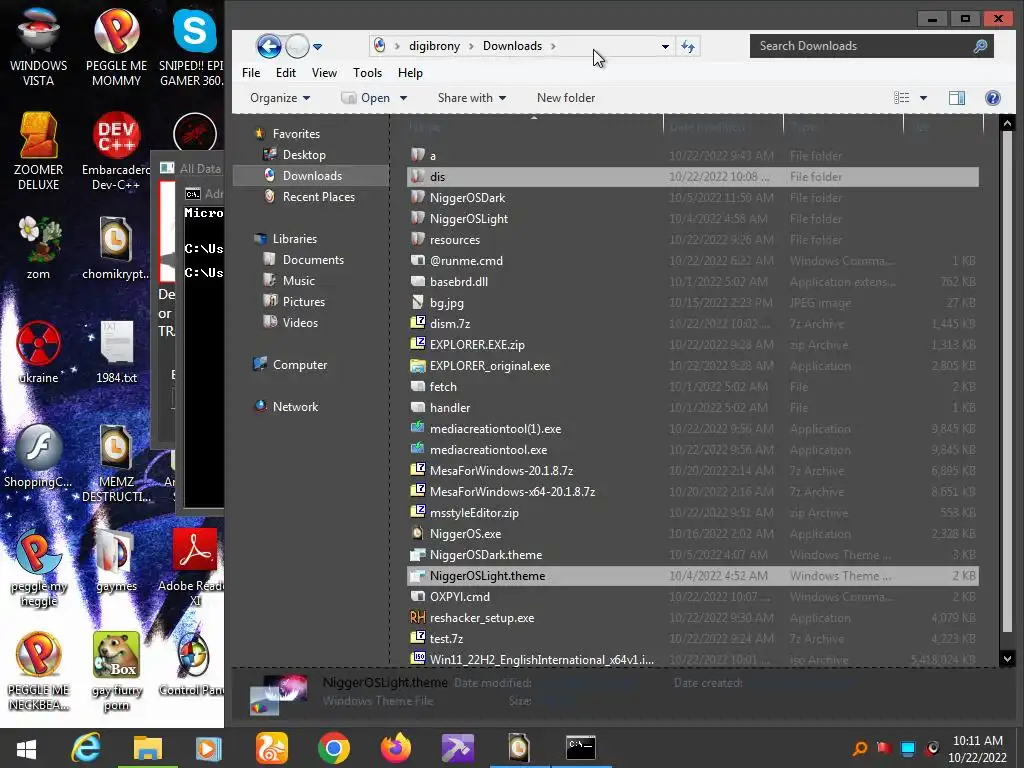Open the File menu
The image size is (1024, 768).
(x=251, y=72)
